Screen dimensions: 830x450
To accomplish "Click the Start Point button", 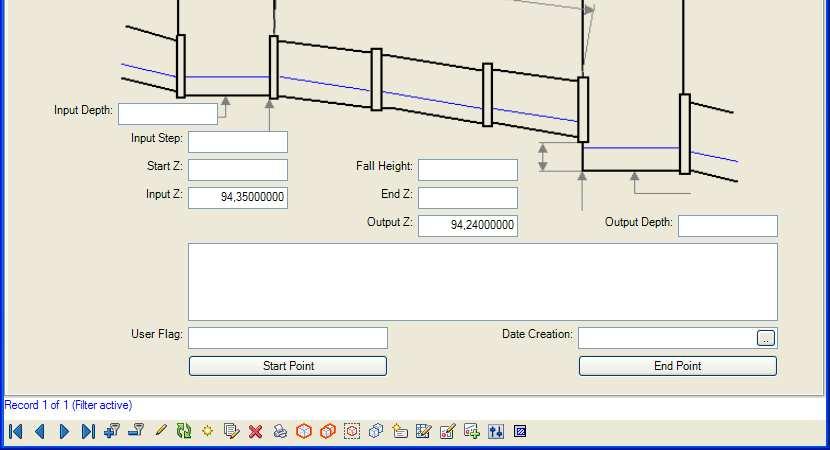I will pos(288,366).
